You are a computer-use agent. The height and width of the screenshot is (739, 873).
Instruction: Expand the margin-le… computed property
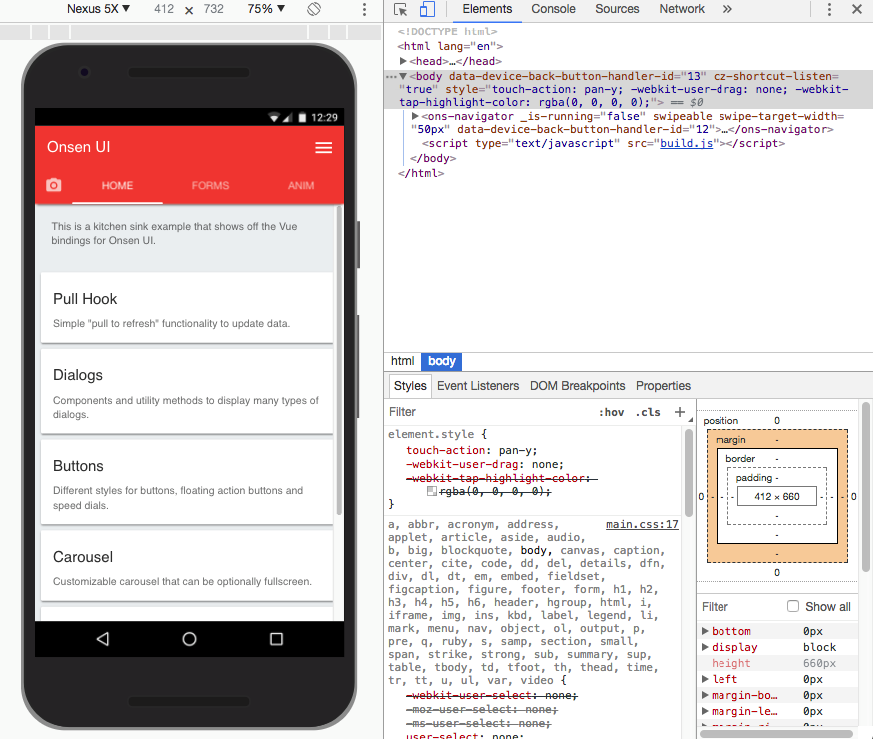pos(705,711)
